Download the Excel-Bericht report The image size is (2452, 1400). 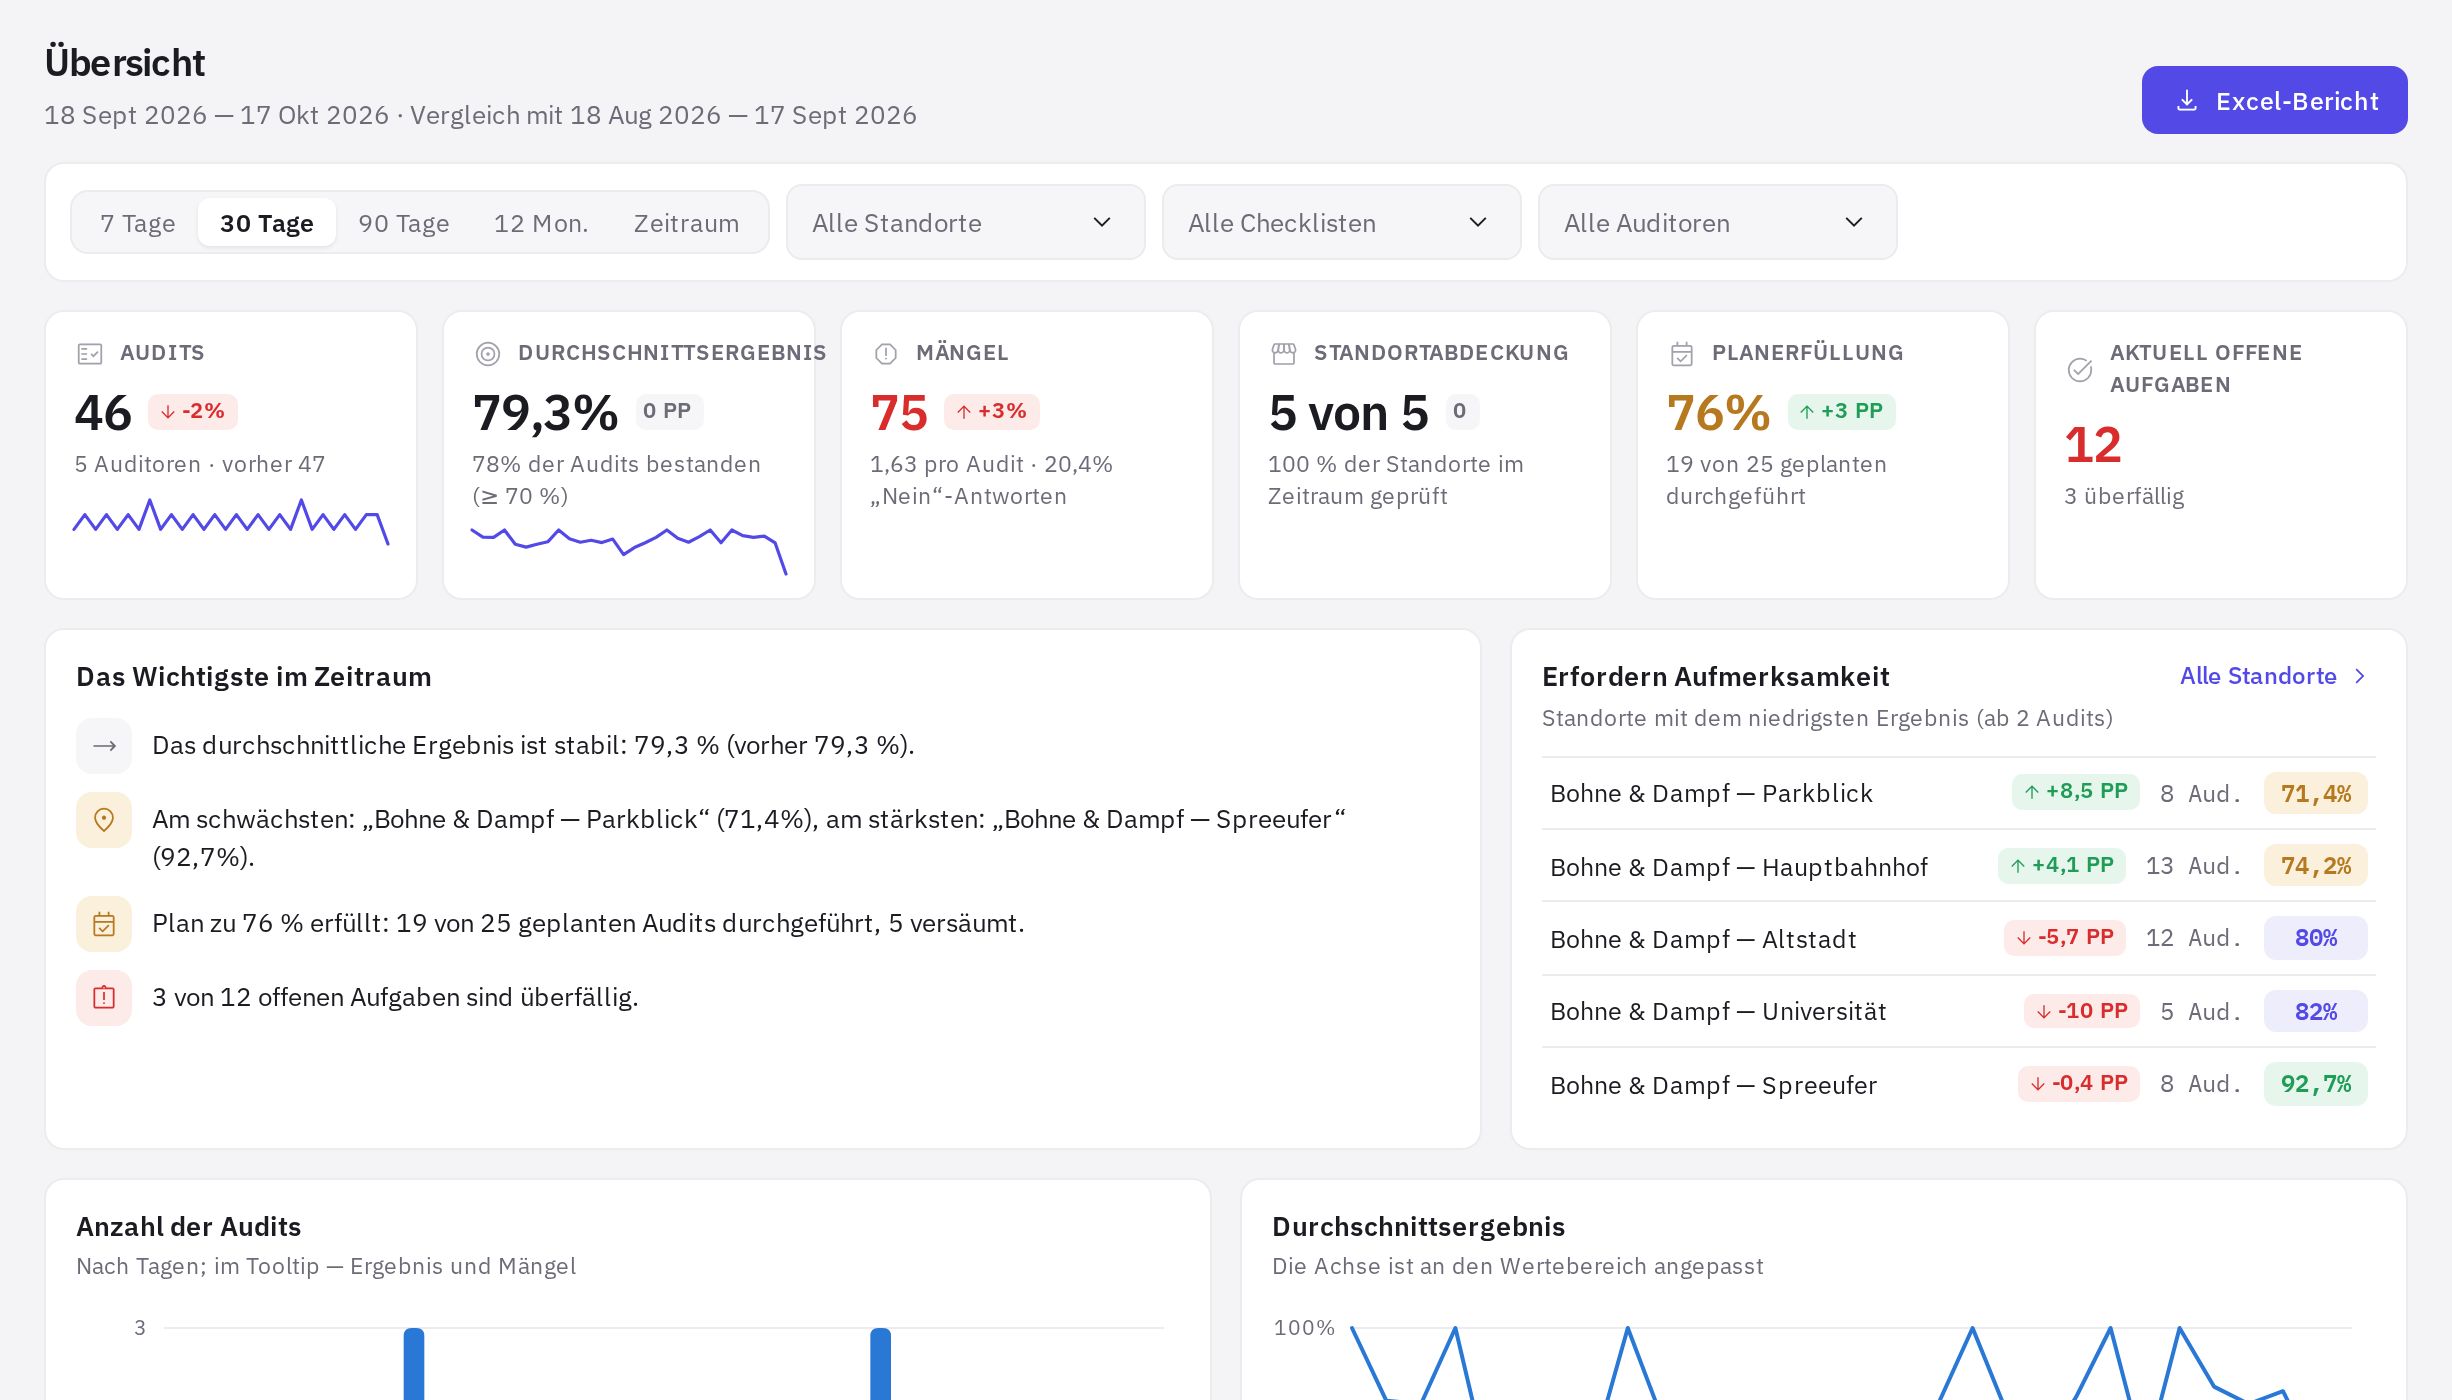click(2275, 101)
